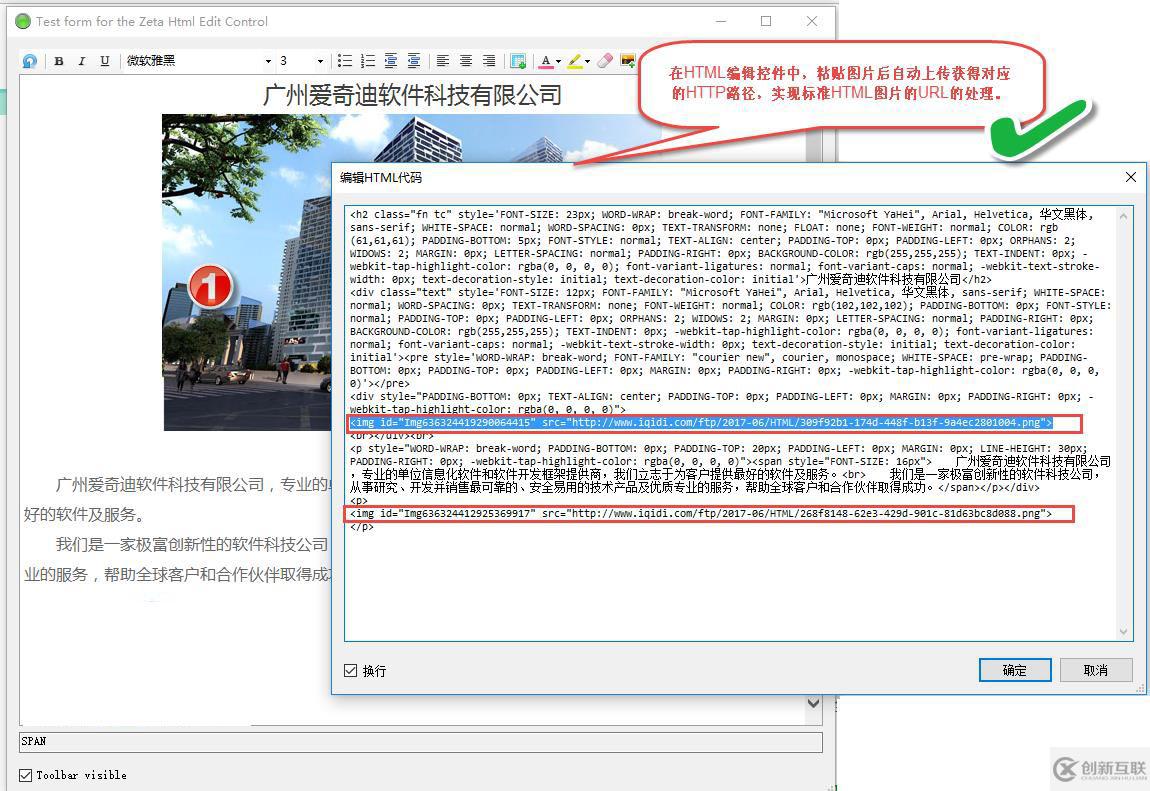Toggle the Toolbar visible checkbox

point(24,774)
